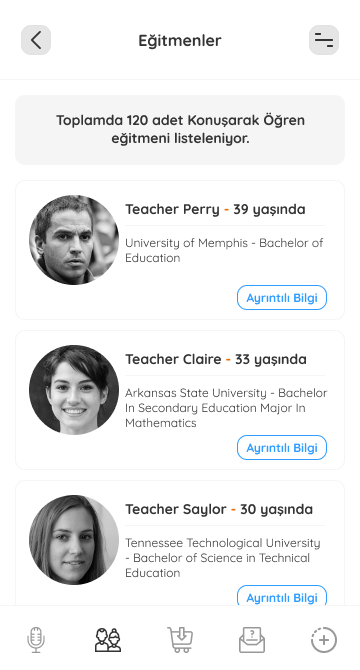Open Ayrıntılı Bilg for Teacher Perry
The height and width of the screenshot is (670, 360).
pos(282,297)
